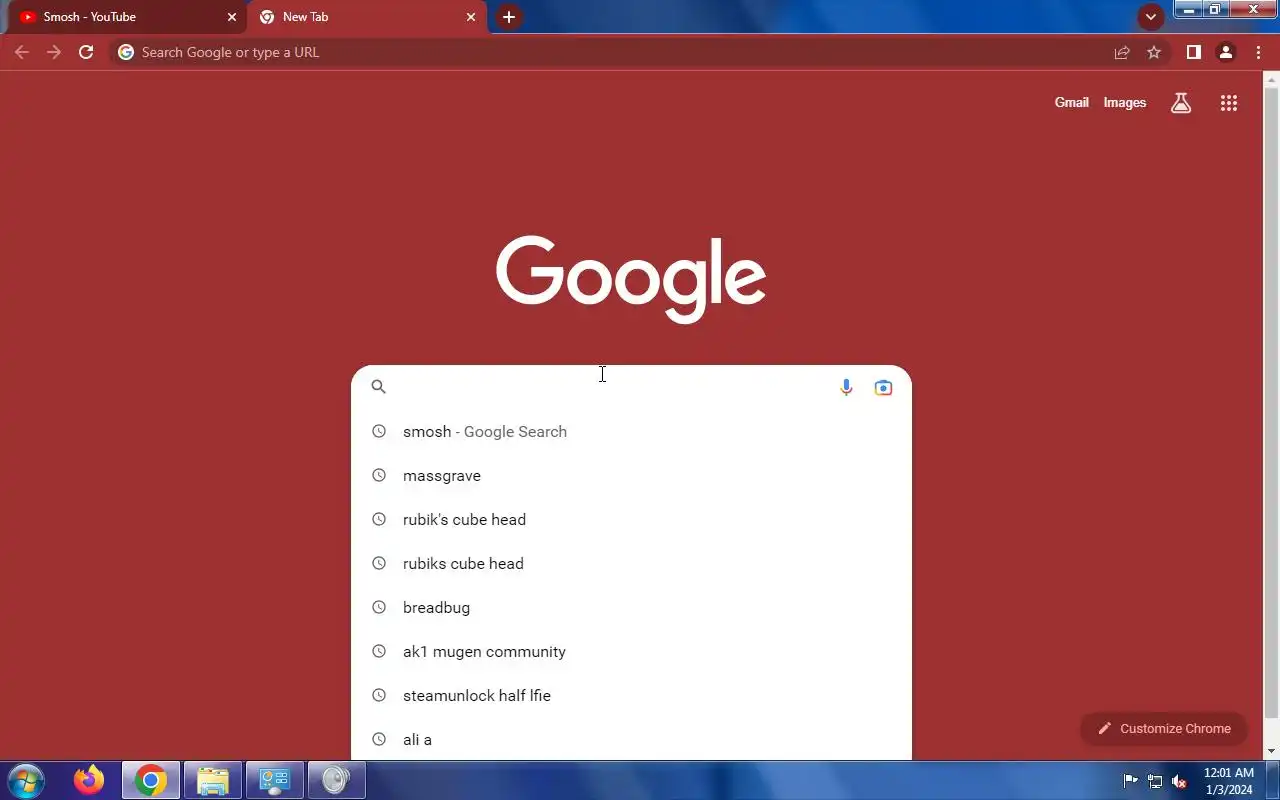This screenshot has width=1280, height=800.
Task: Open the tab search dropdown arrow
Action: (1150, 17)
